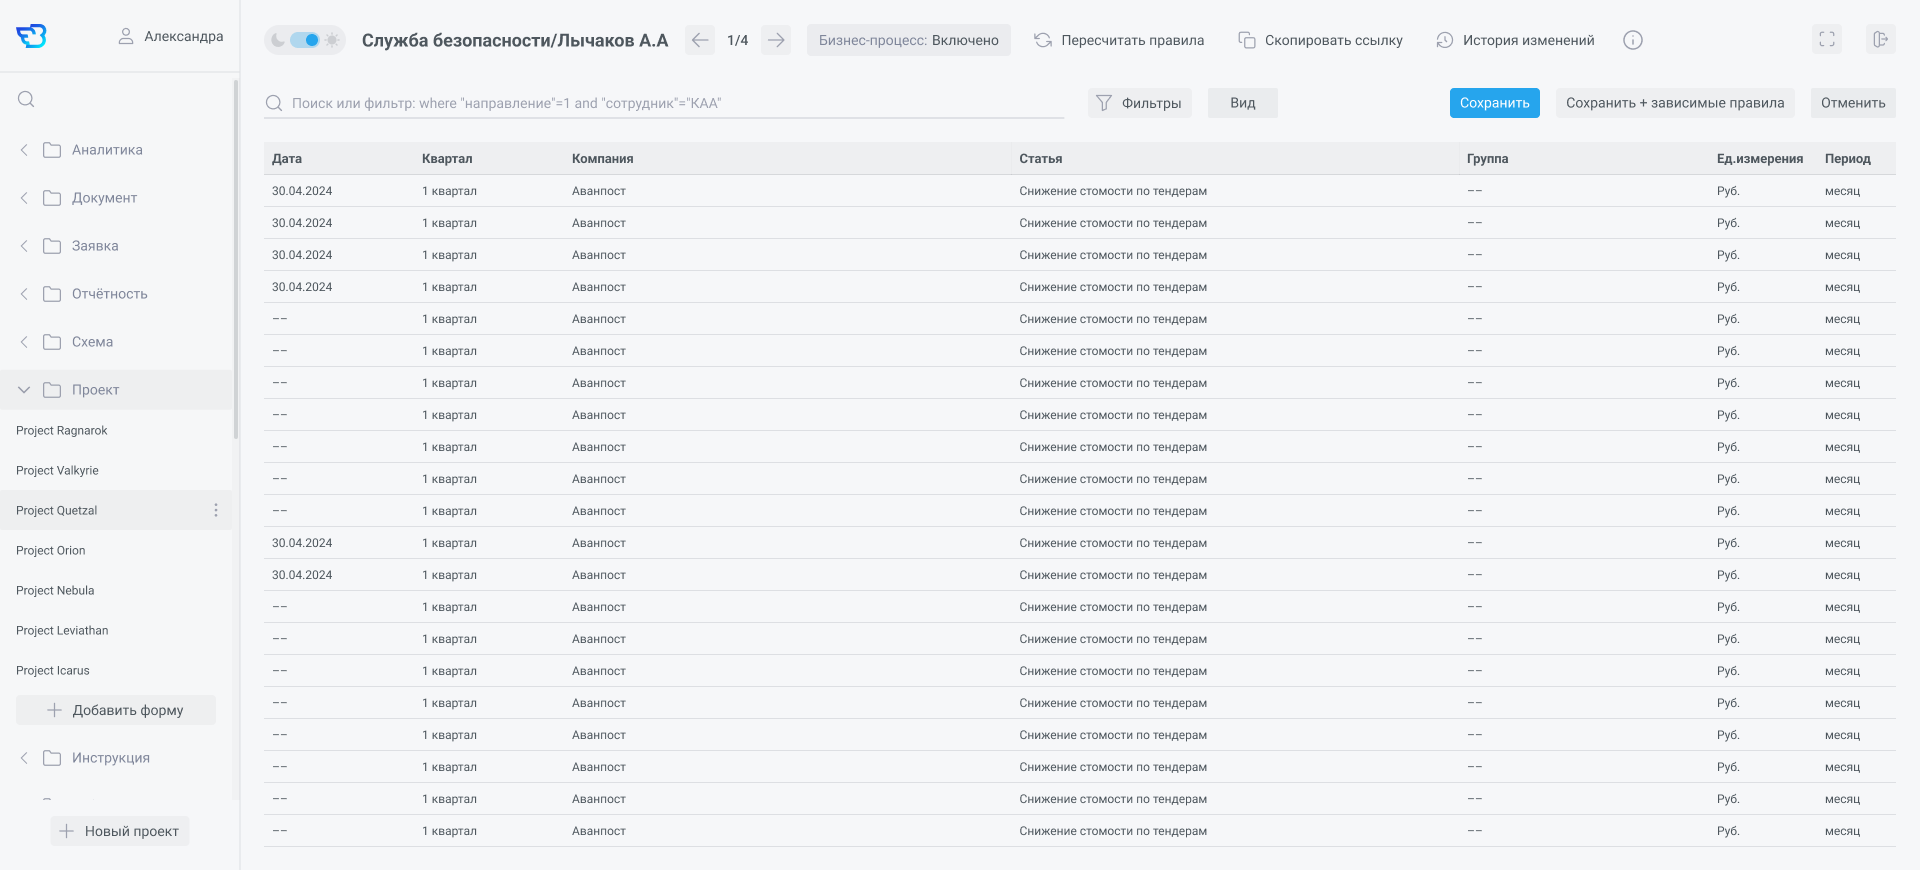The width and height of the screenshot is (1920, 870).
Task: Click the sidebar search magnifier icon
Action: coord(27,99)
